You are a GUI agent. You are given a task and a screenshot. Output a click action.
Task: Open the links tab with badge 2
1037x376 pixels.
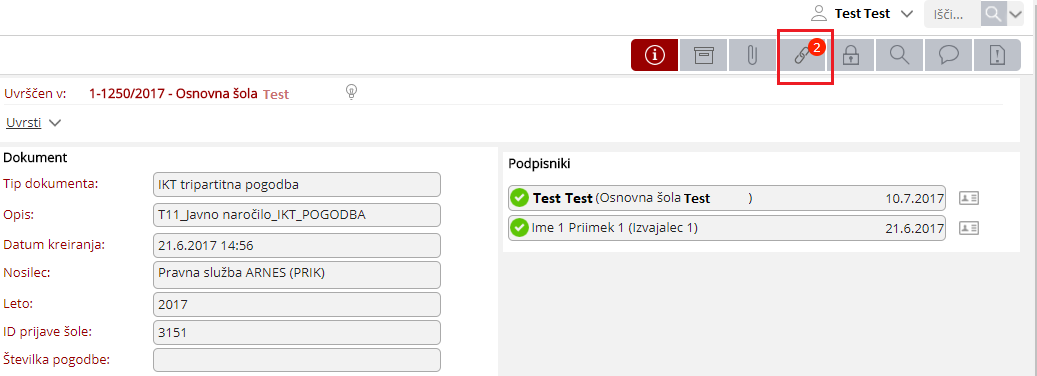802,56
